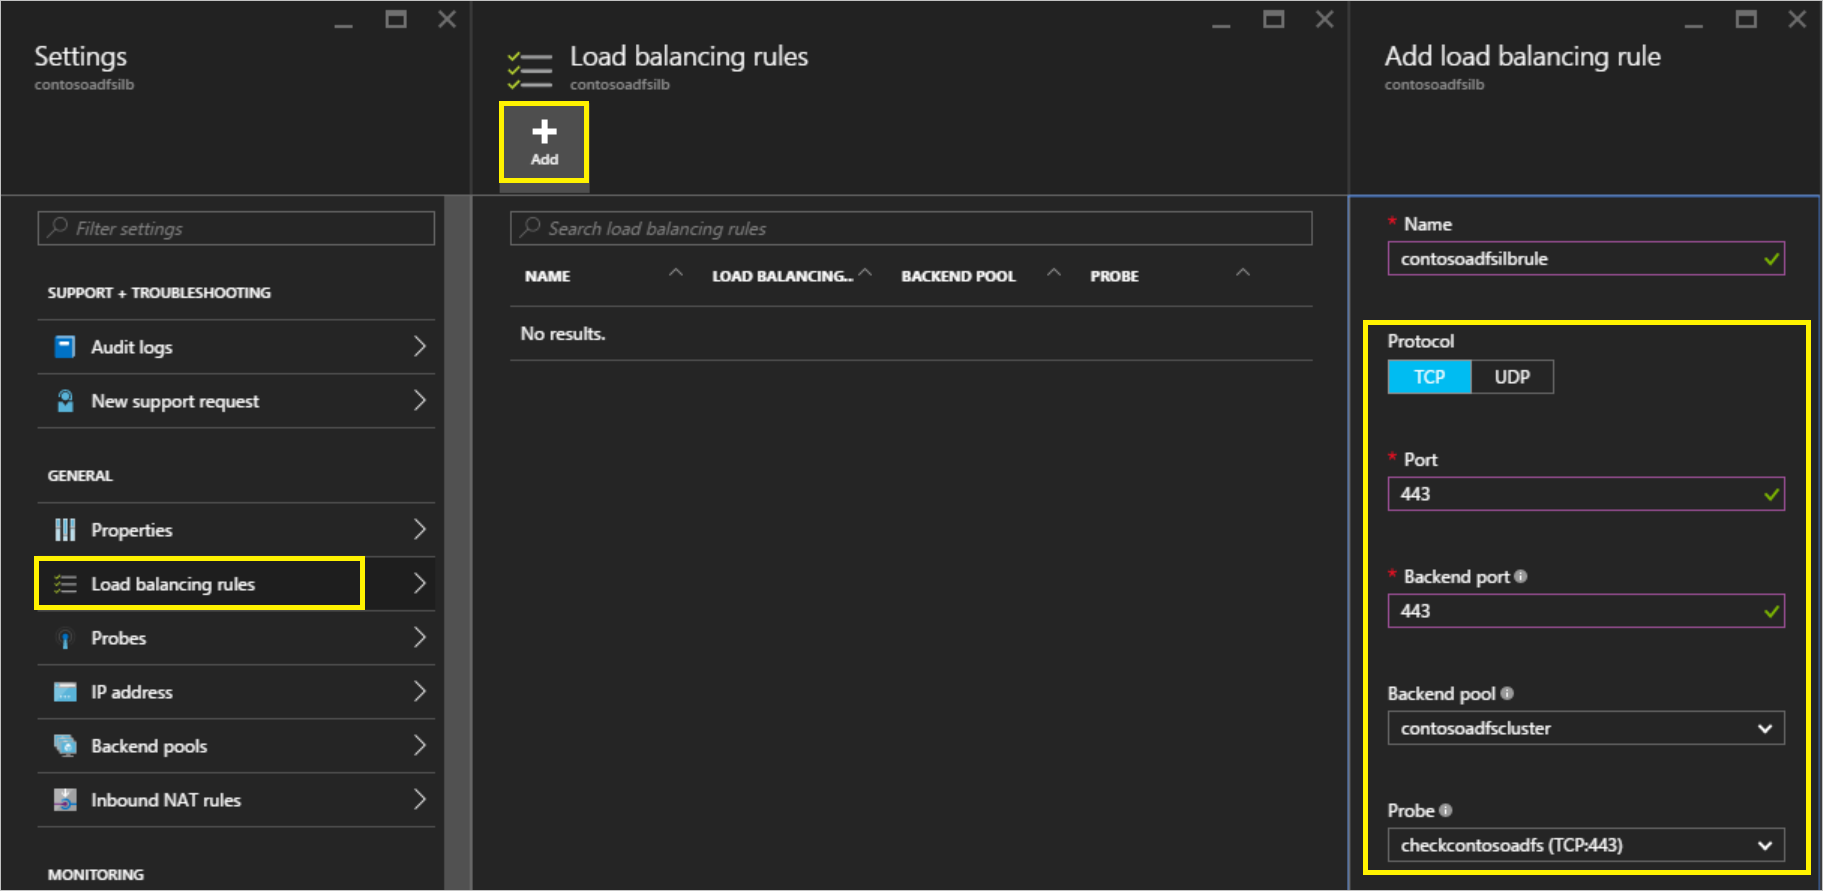Click the Inbound NAT rules icon
Viewport: 1823px width, 891px height.
65,800
